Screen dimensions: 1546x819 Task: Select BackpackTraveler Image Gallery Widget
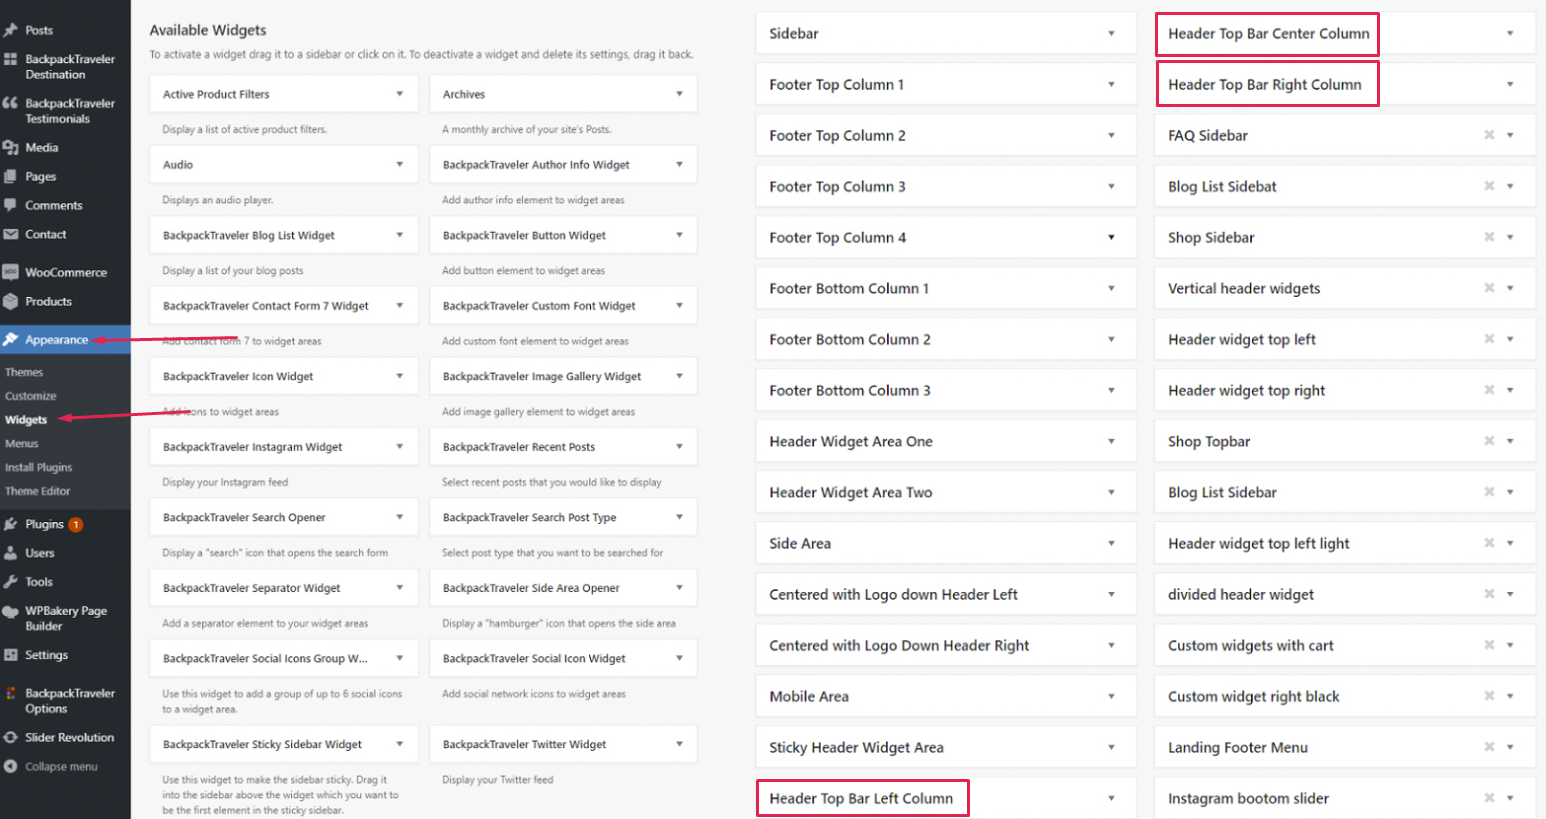564,376
